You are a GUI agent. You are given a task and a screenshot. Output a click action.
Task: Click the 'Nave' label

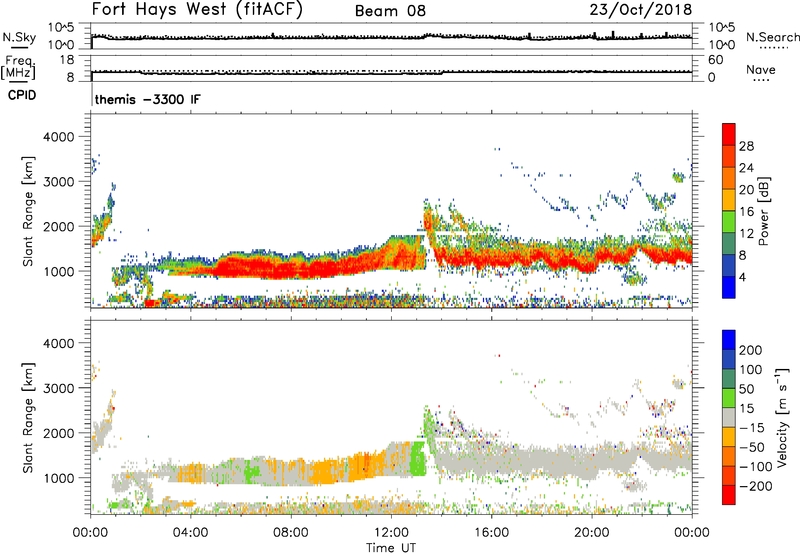[760, 69]
